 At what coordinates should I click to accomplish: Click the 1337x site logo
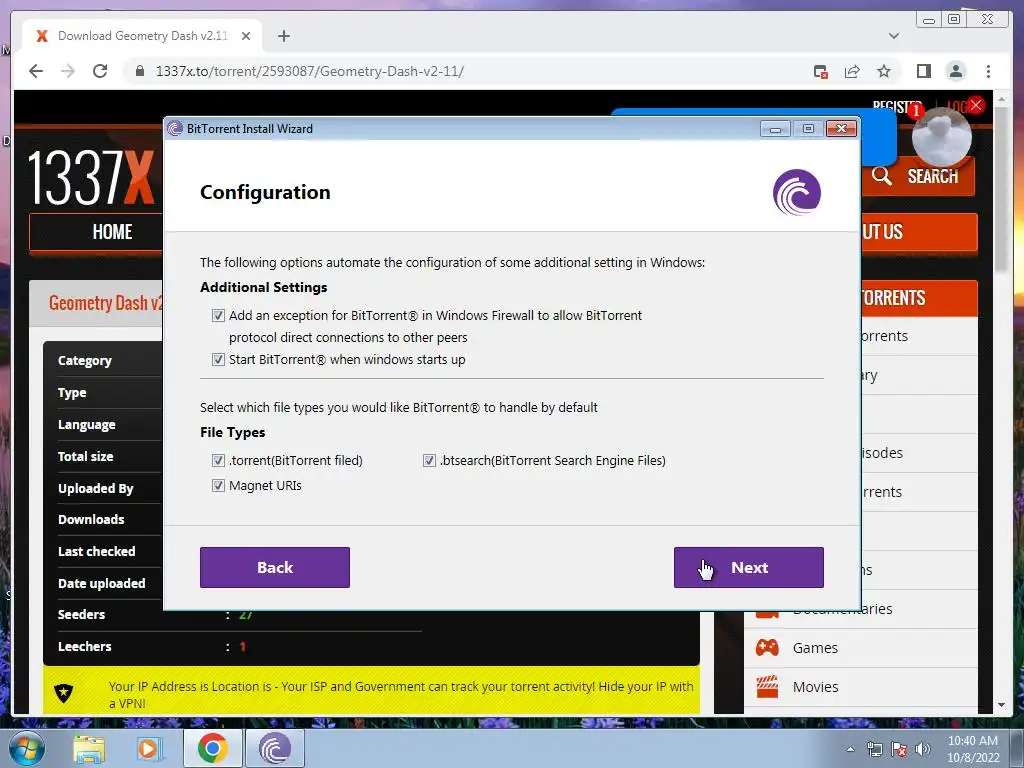pos(91,177)
